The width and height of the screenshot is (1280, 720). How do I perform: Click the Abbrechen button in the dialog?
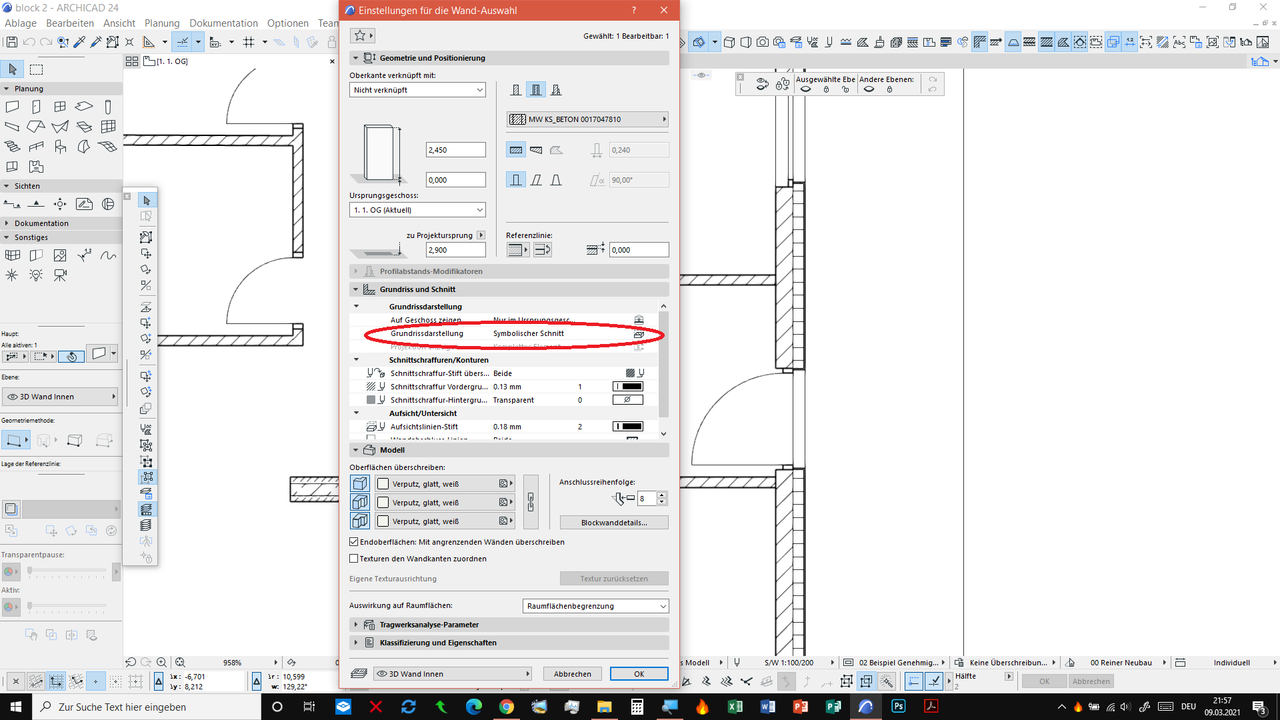click(573, 674)
